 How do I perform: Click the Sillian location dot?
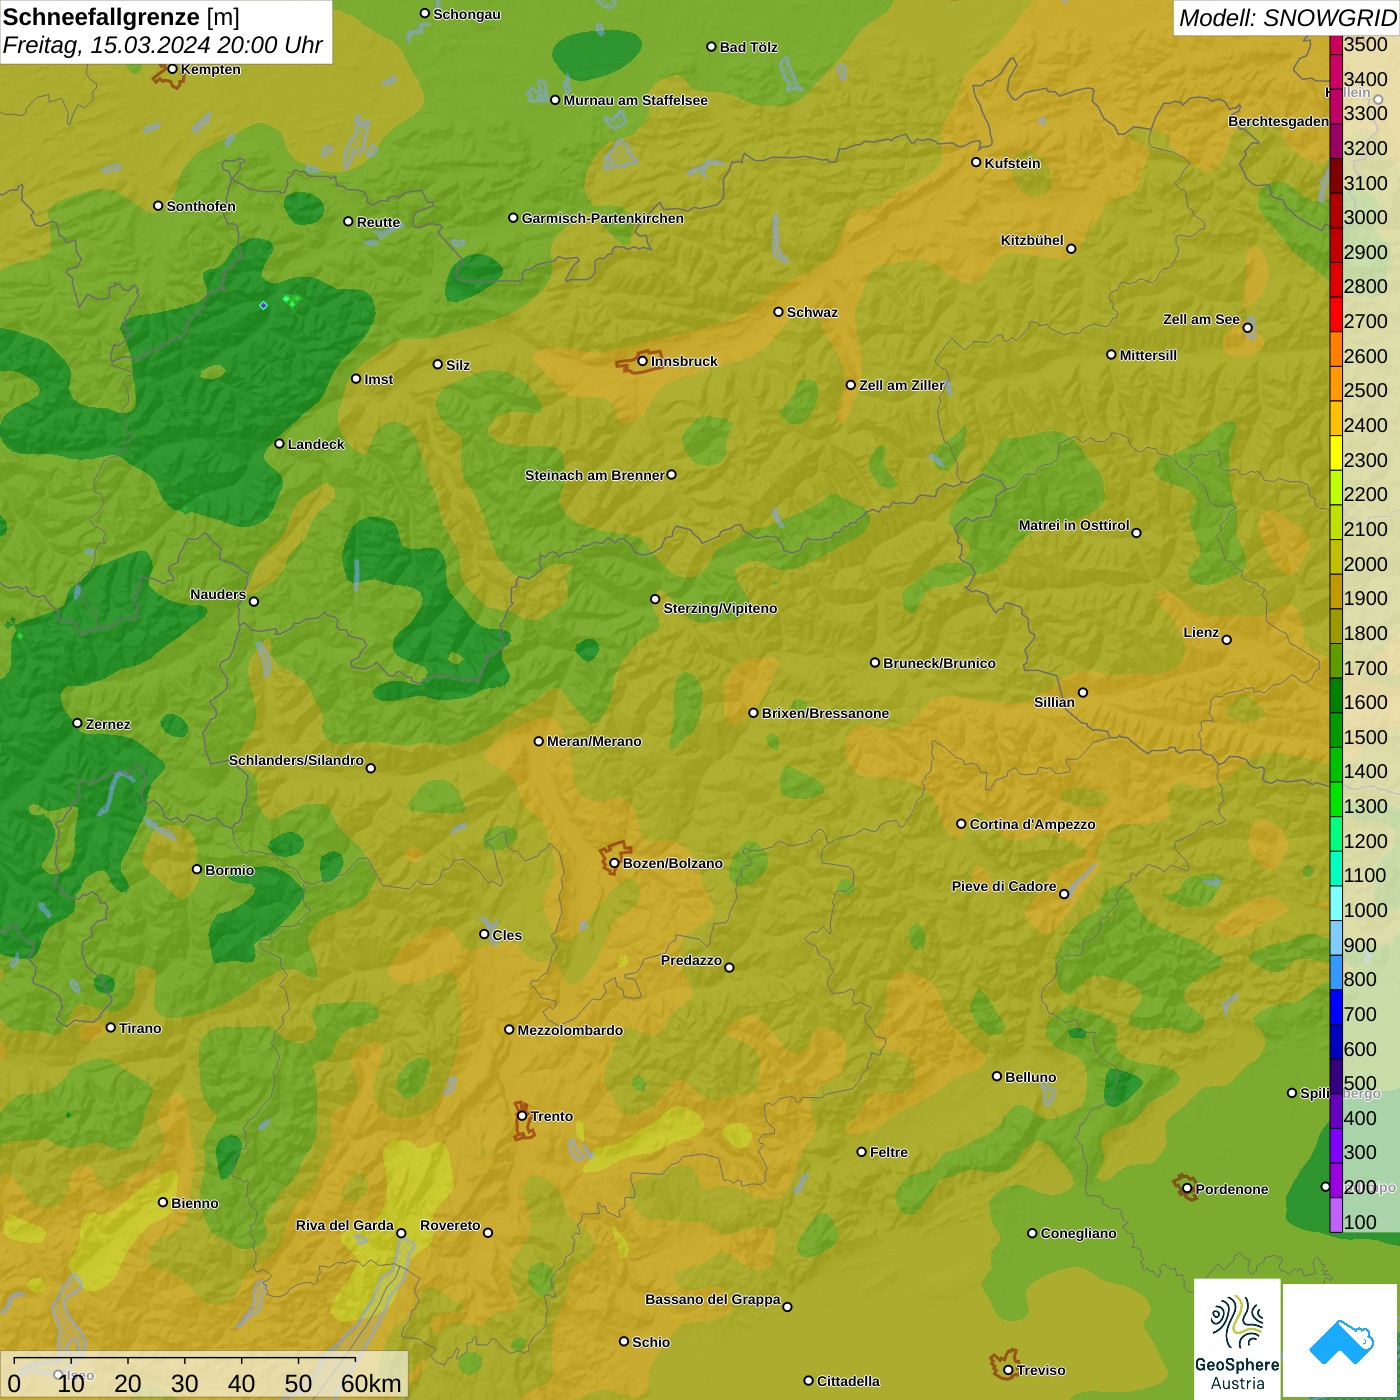pyautogui.click(x=1083, y=692)
